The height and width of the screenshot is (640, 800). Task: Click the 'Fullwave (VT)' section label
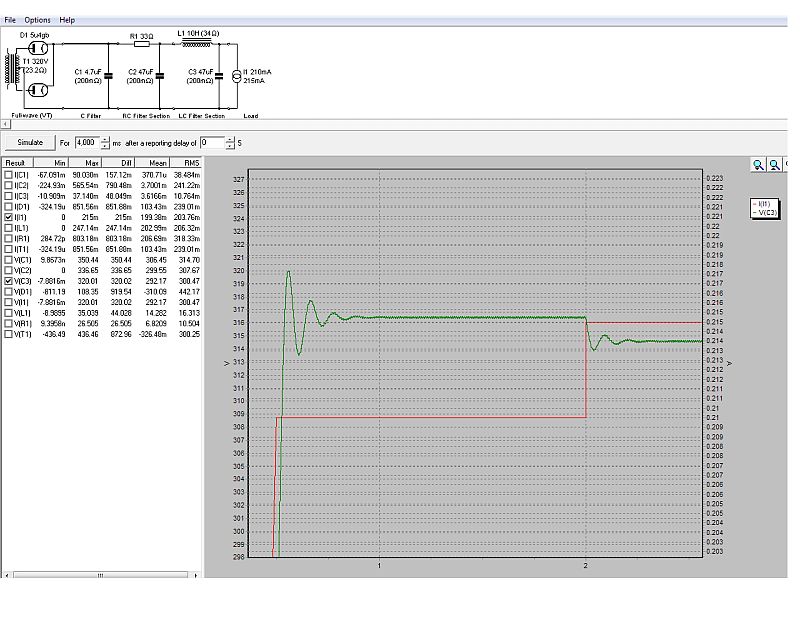click(32, 116)
